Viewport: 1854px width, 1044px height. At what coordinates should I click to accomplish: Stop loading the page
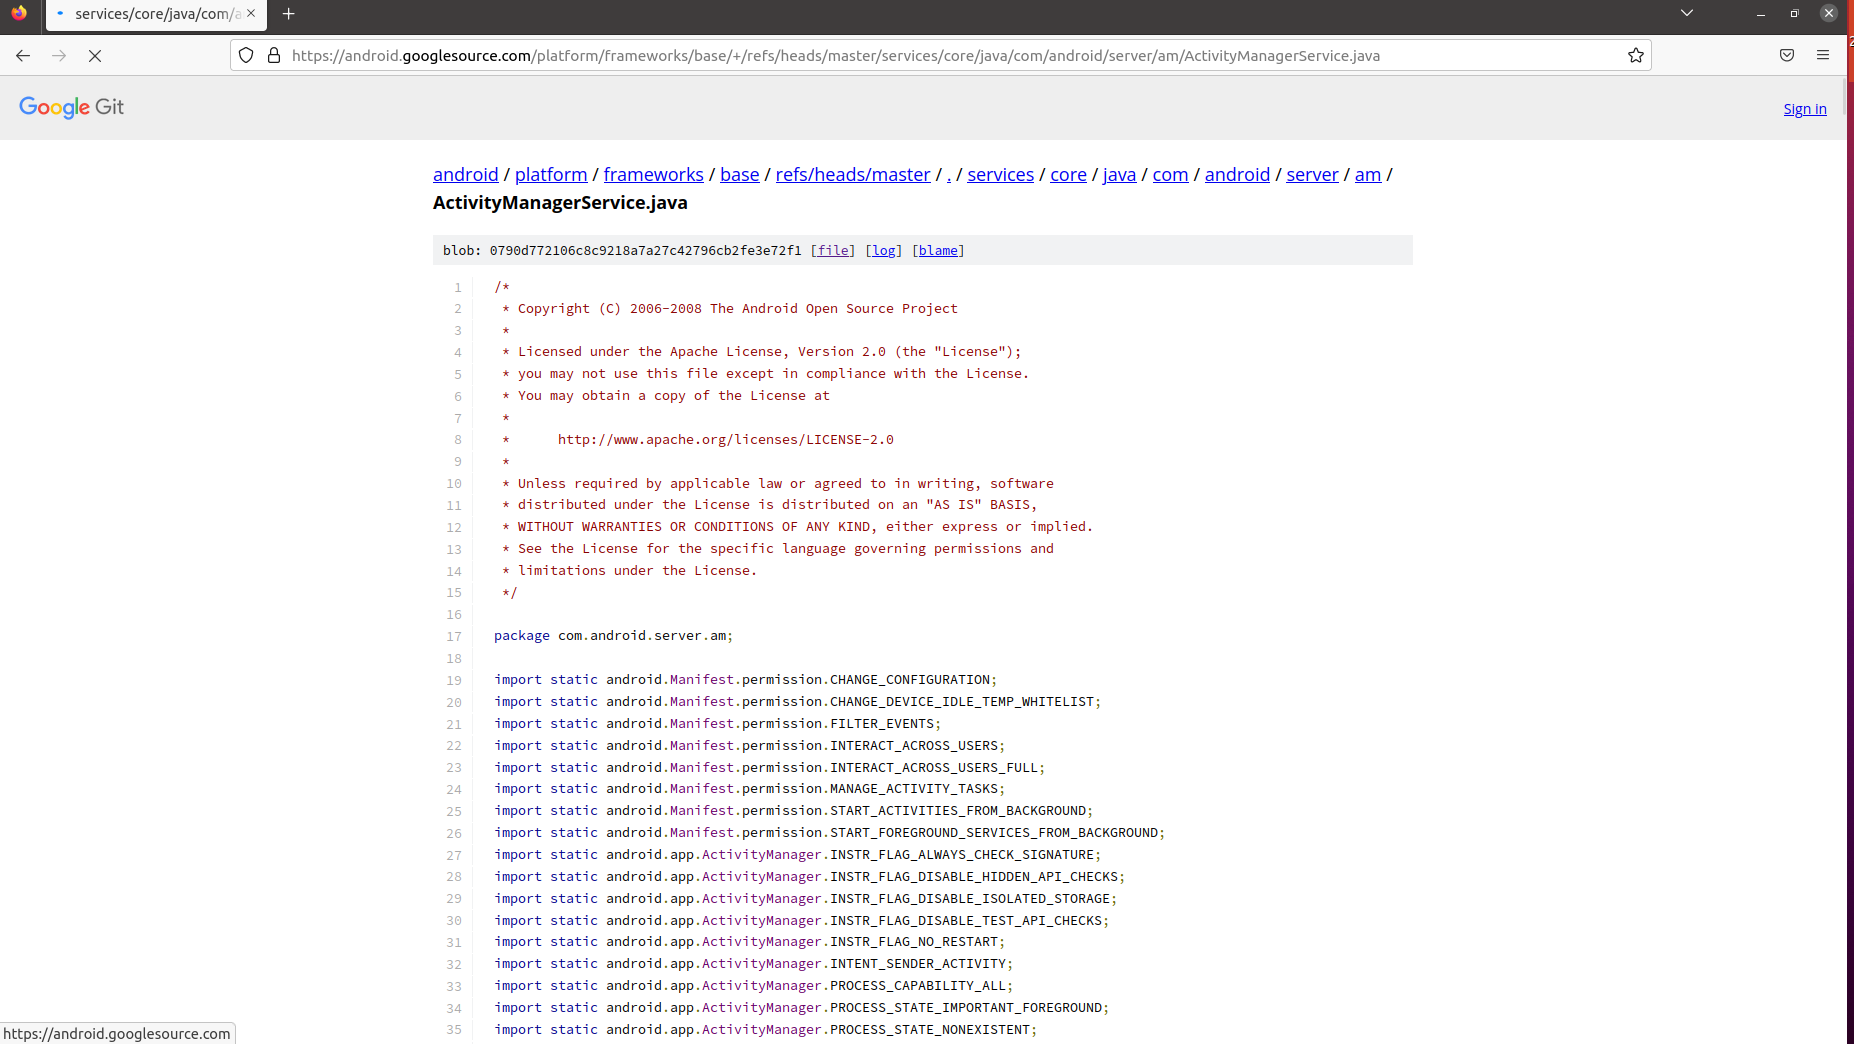click(95, 56)
